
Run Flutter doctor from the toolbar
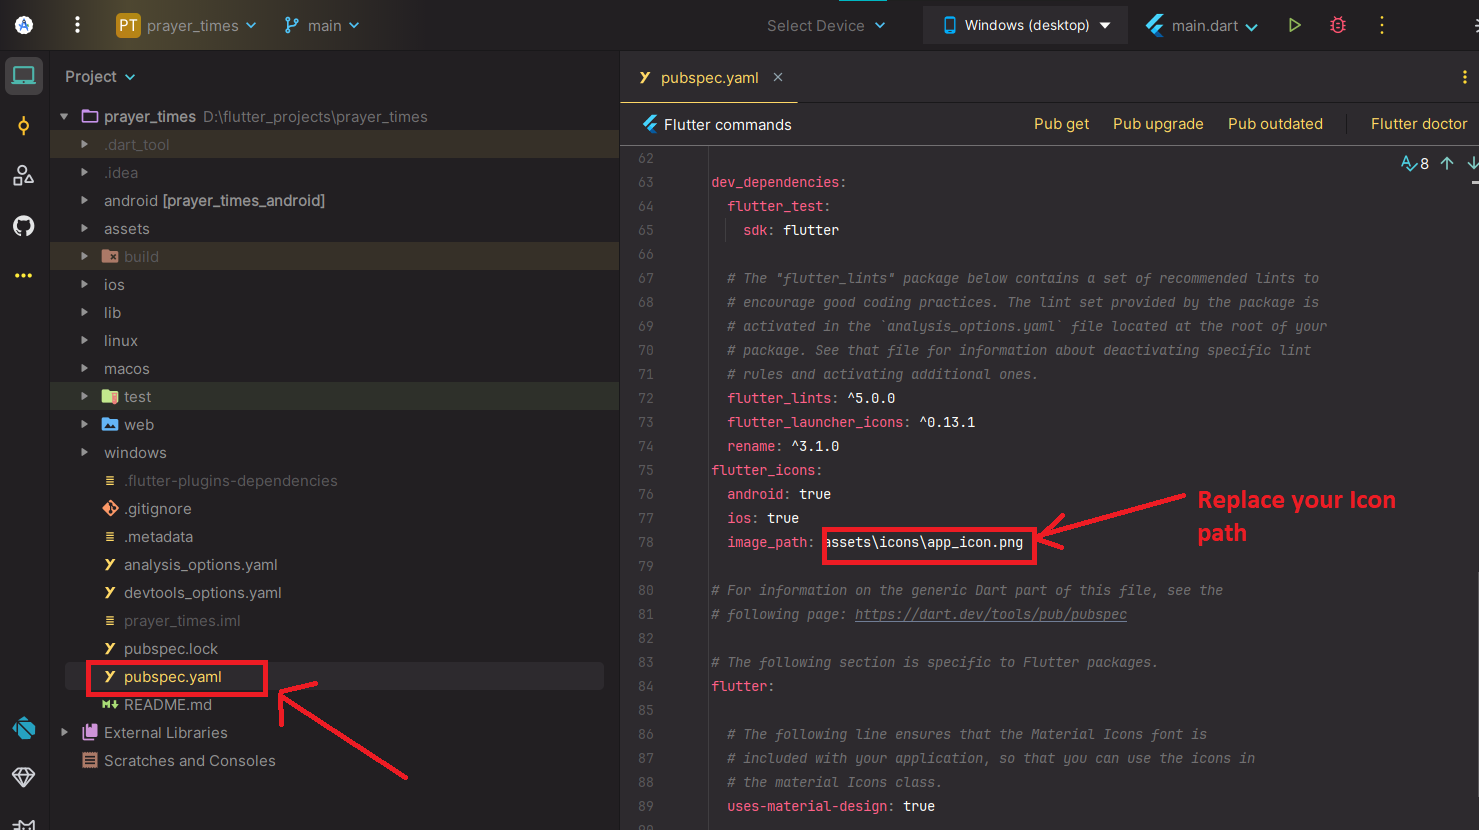point(1418,124)
